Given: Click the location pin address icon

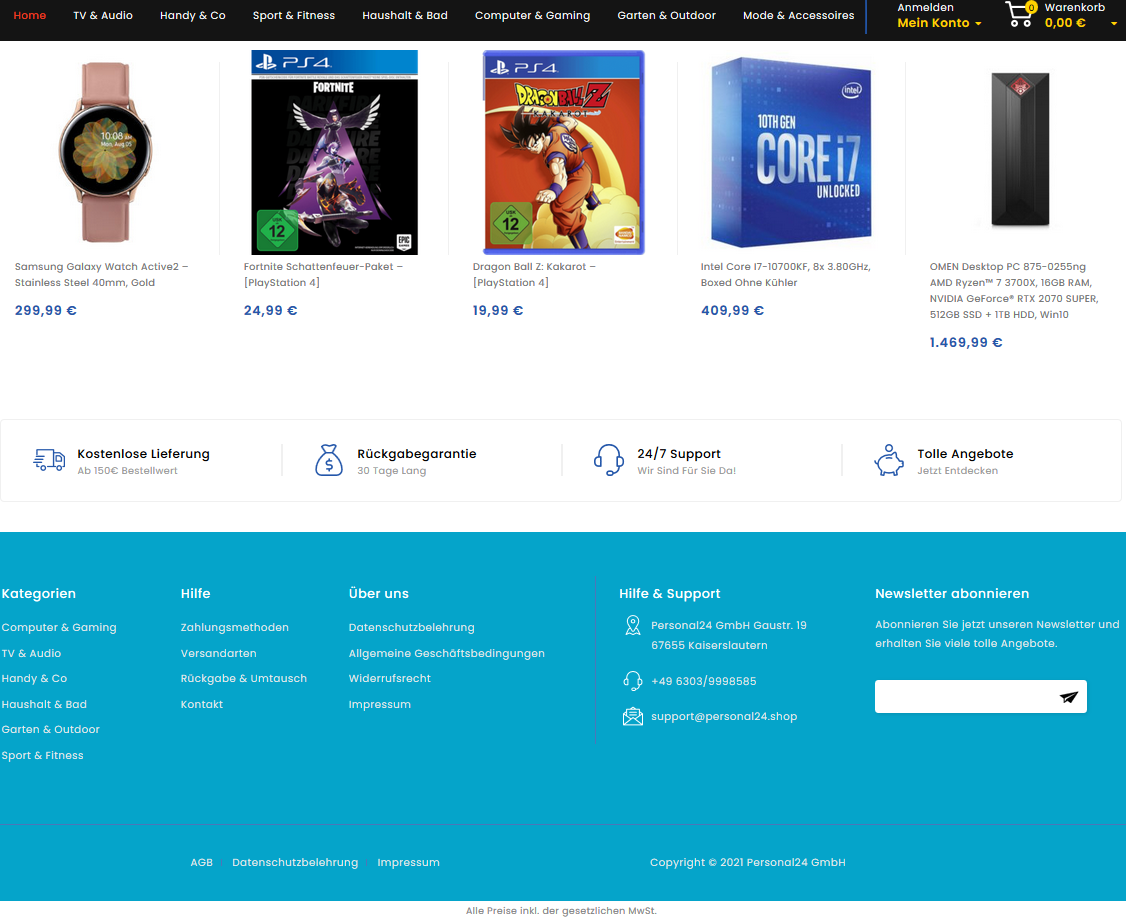Looking at the screenshot, I should (x=633, y=626).
